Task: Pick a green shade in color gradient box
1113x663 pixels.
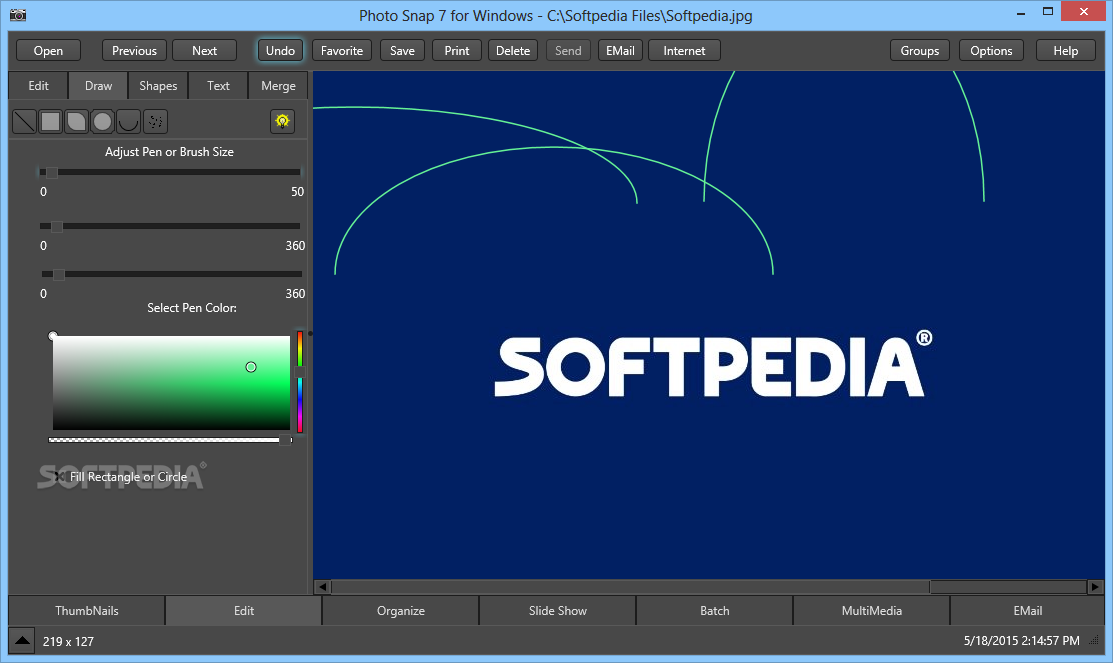Action: pos(171,383)
